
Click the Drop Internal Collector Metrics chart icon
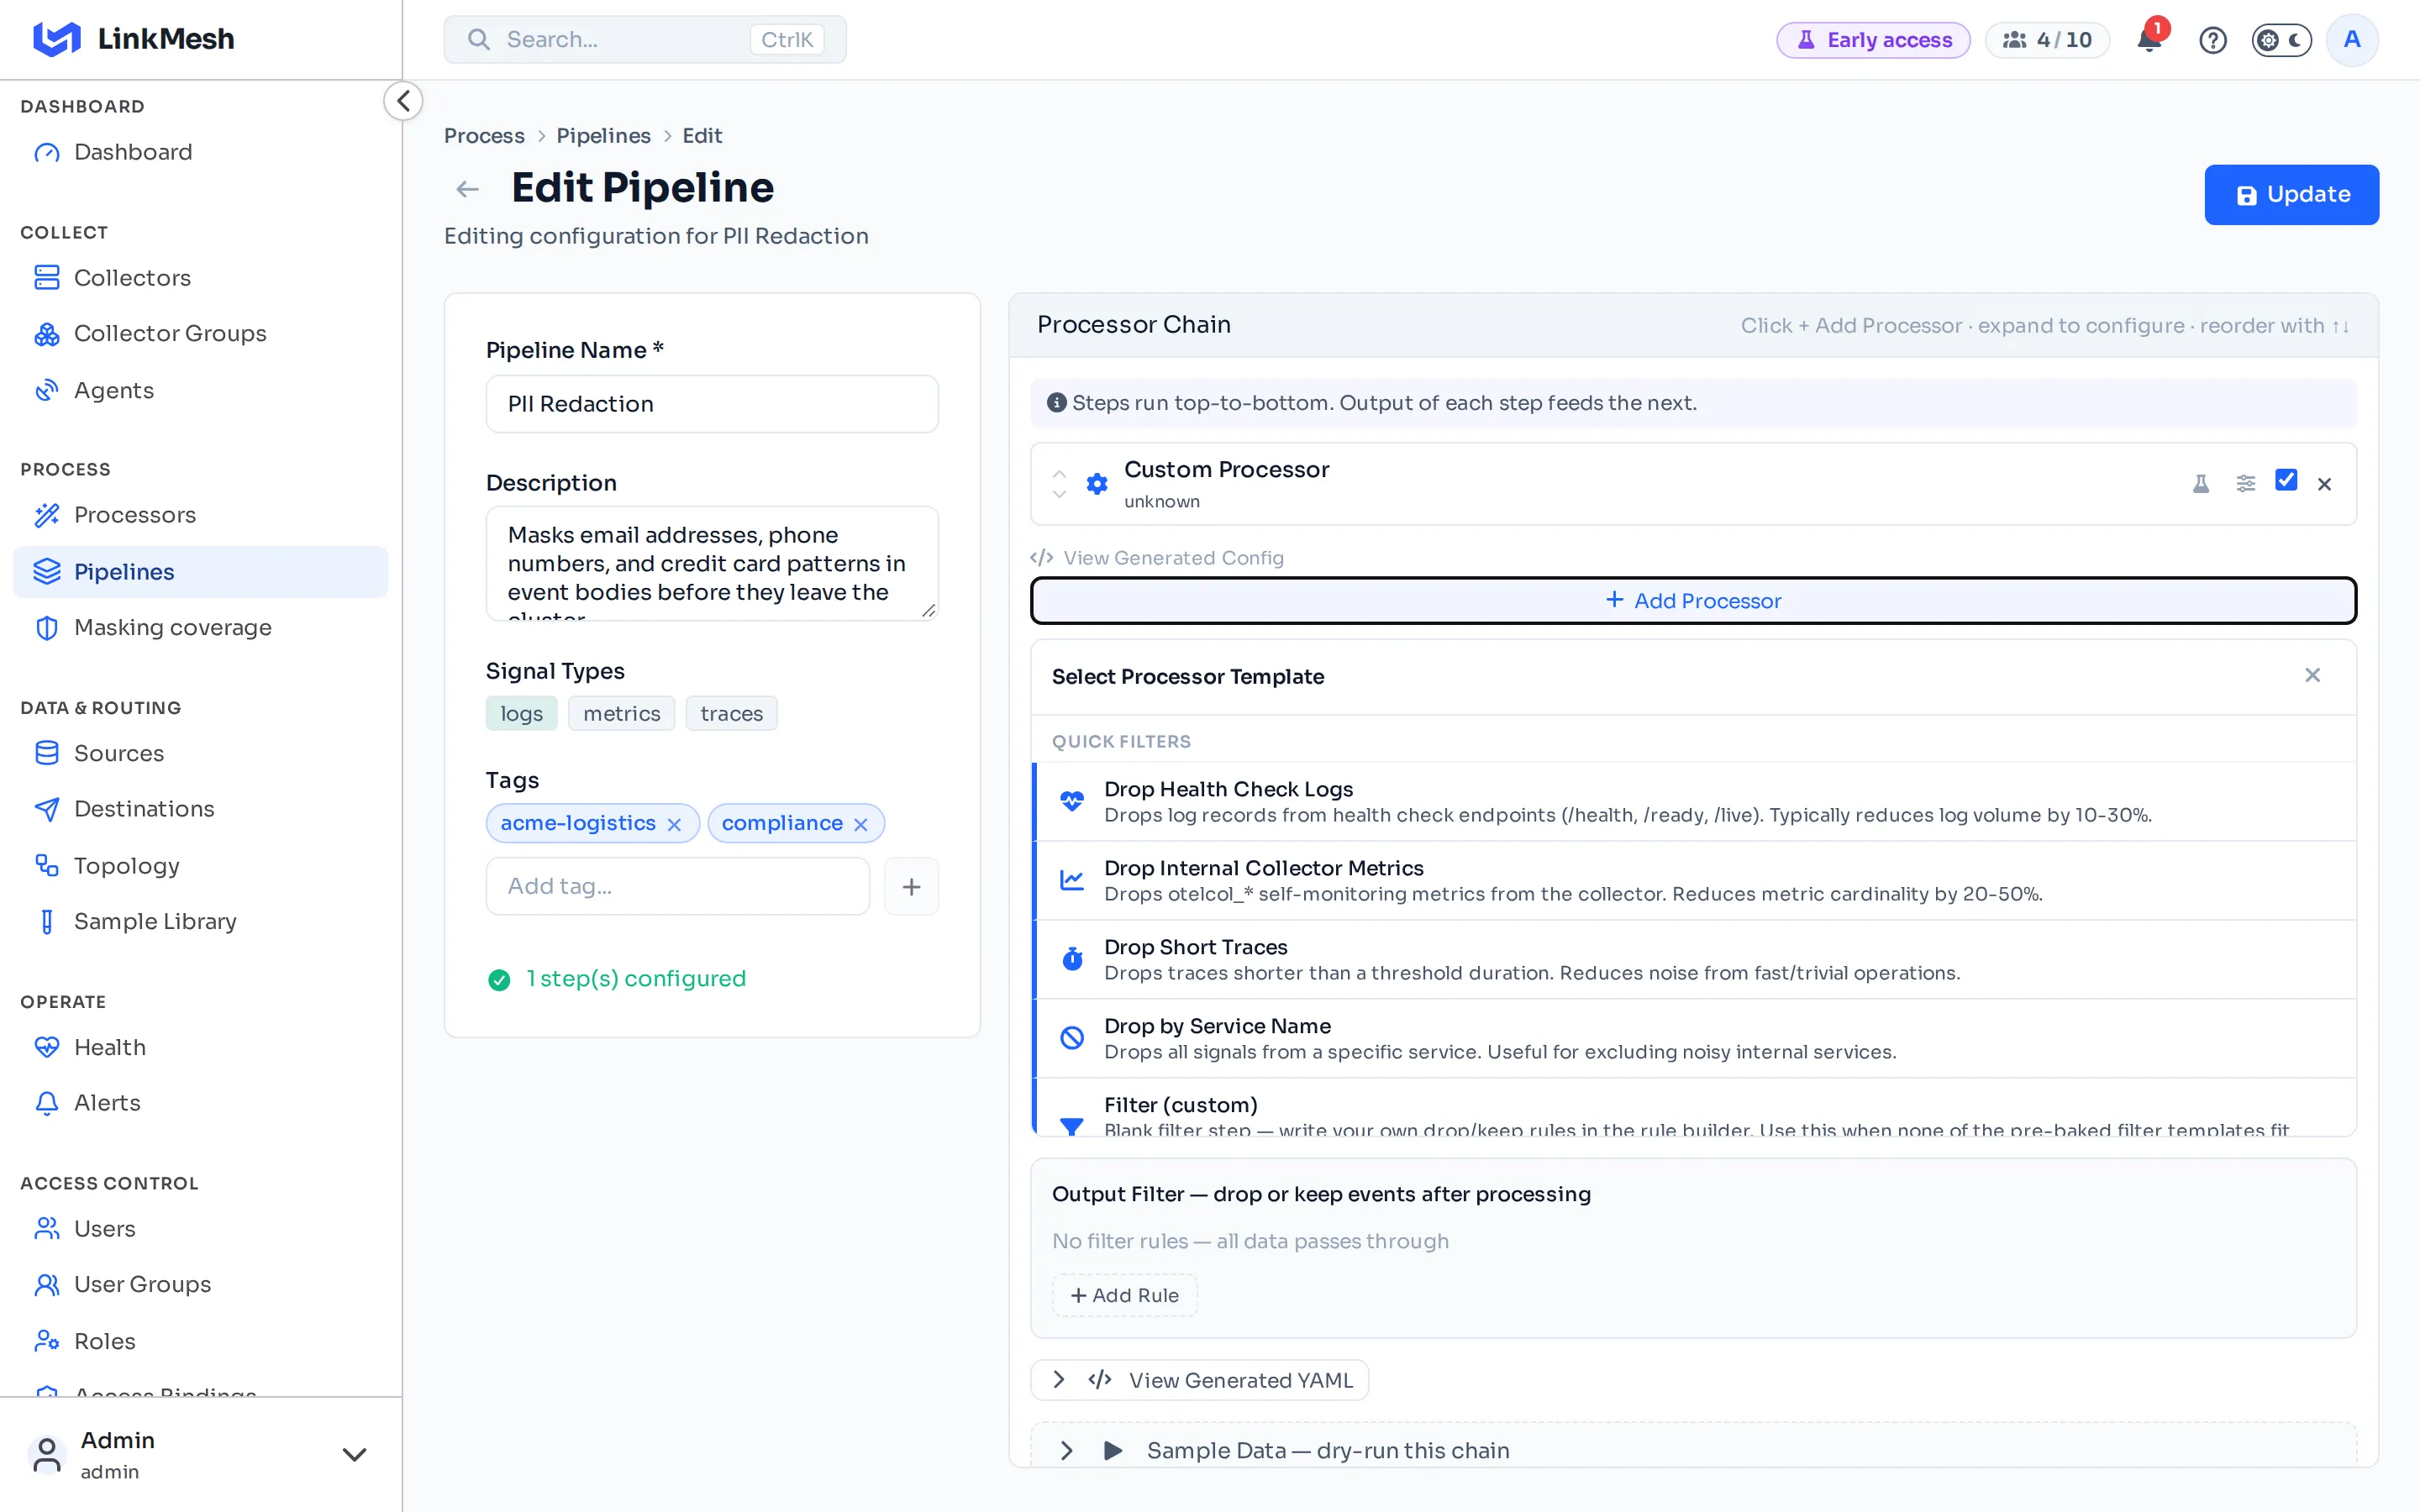point(1072,880)
